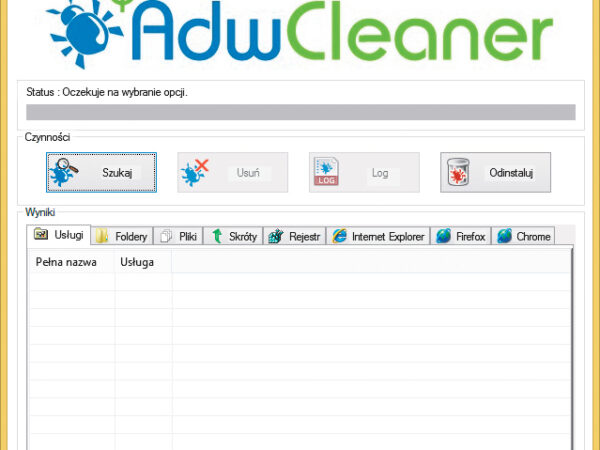This screenshot has width=600, height=450.
Task: Click the Status text line
Action: tap(107, 92)
